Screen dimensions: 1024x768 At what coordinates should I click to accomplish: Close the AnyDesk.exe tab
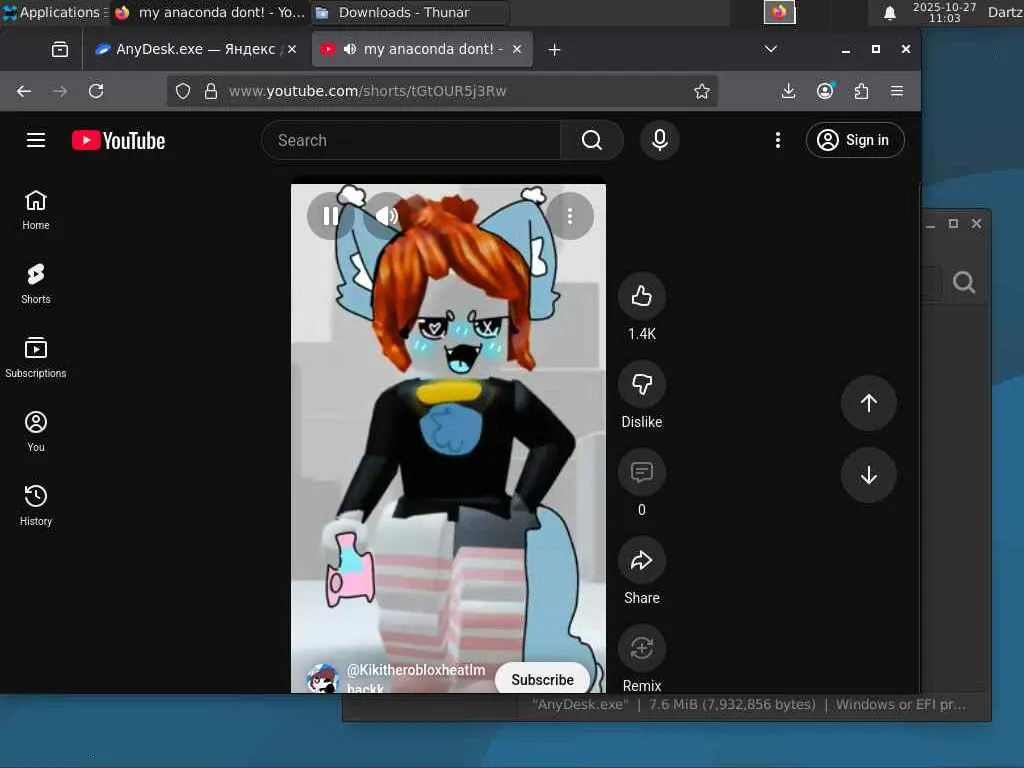(x=292, y=49)
